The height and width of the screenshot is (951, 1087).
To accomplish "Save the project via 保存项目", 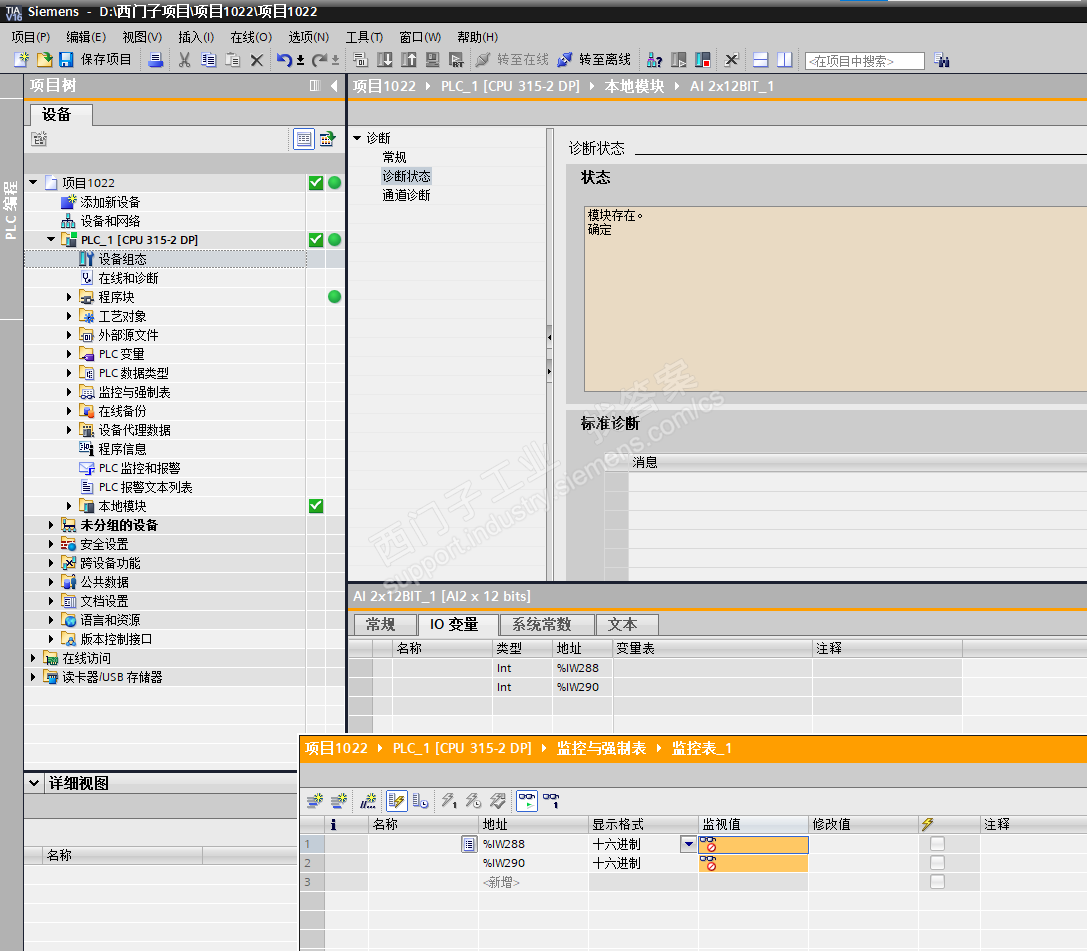I will click(95, 60).
